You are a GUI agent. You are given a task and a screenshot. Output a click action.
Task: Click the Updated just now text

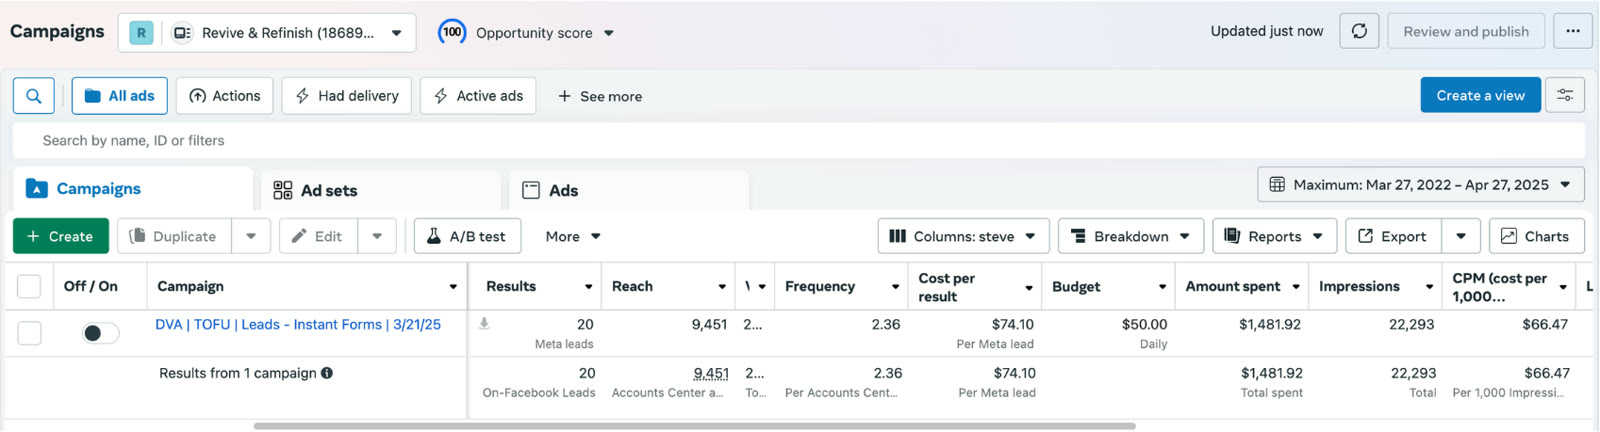[x=1267, y=31]
